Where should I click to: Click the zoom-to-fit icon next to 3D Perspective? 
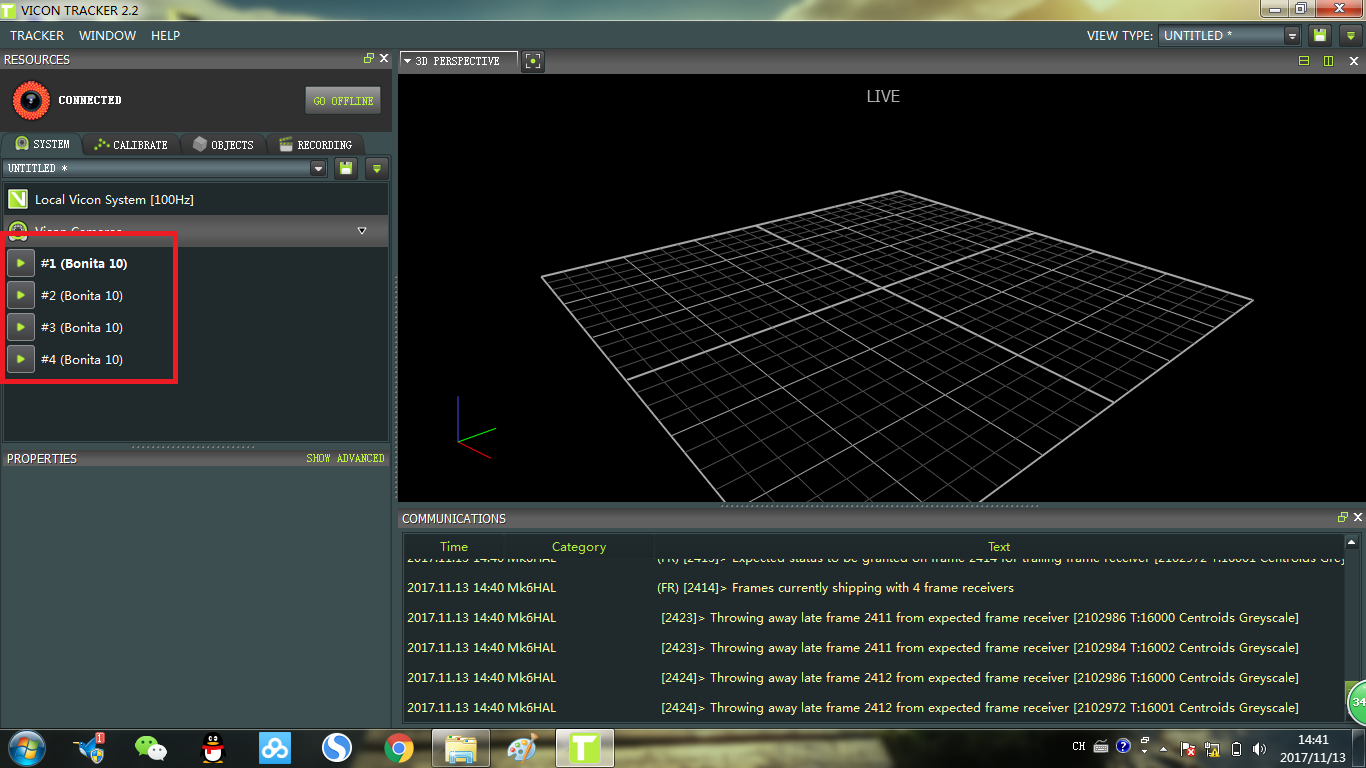[x=533, y=61]
